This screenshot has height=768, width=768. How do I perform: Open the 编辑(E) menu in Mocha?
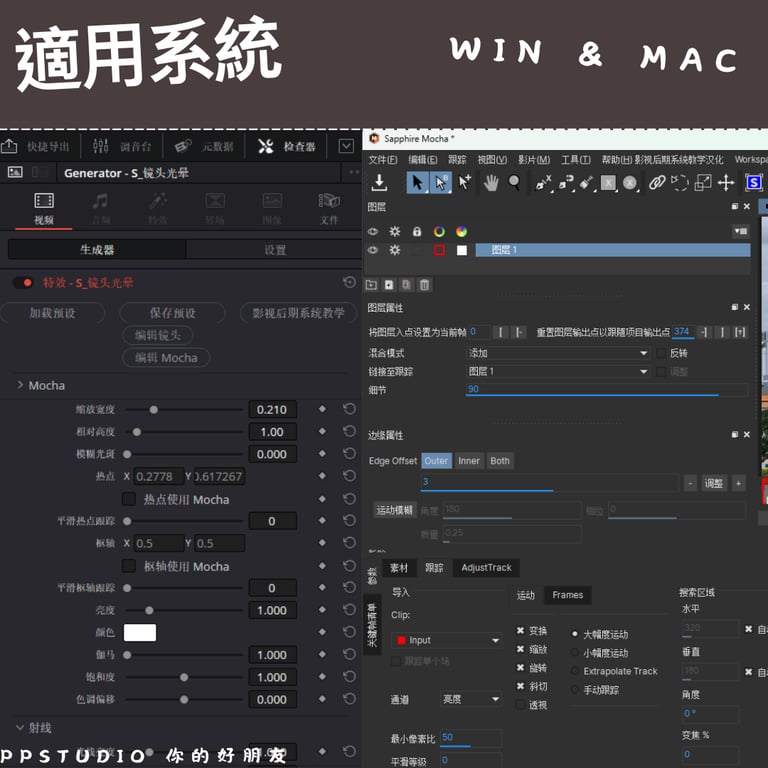[422, 160]
